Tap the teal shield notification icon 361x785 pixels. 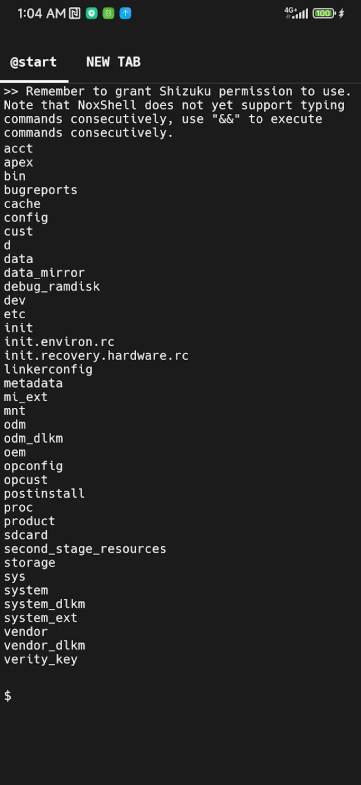click(x=91, y=14)
